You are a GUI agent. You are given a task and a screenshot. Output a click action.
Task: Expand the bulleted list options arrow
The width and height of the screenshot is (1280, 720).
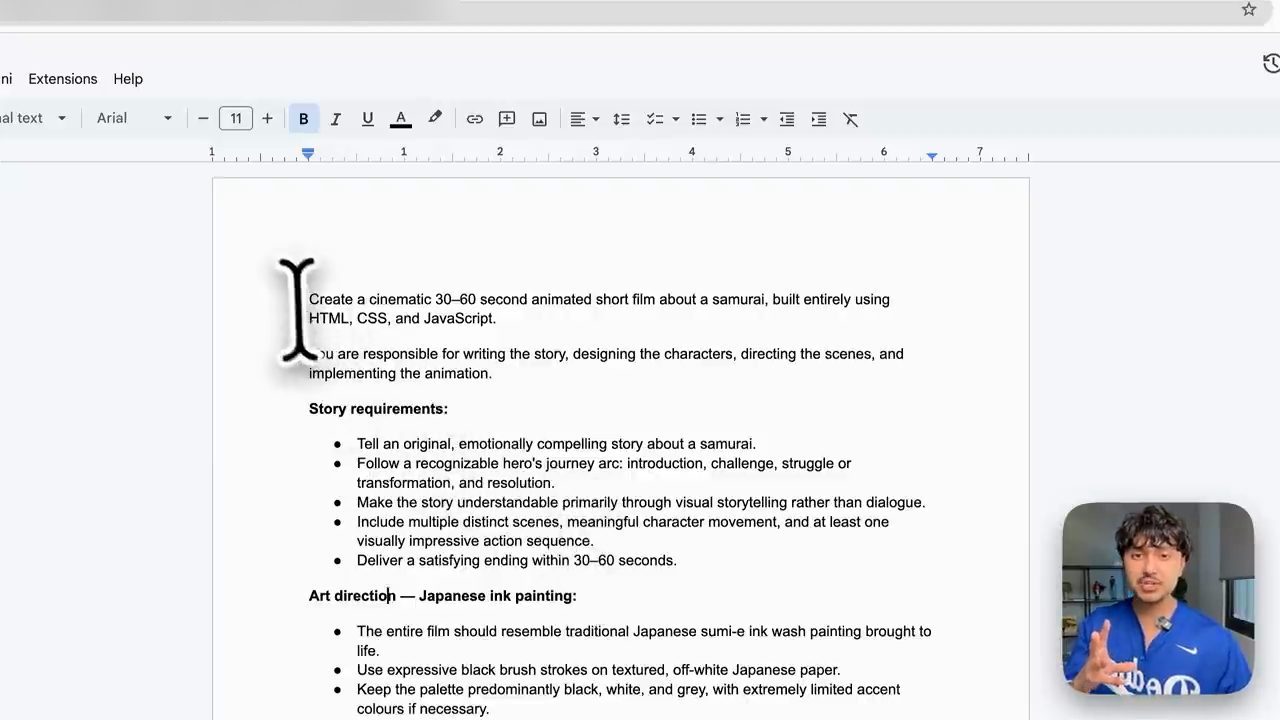click(719, 119)
